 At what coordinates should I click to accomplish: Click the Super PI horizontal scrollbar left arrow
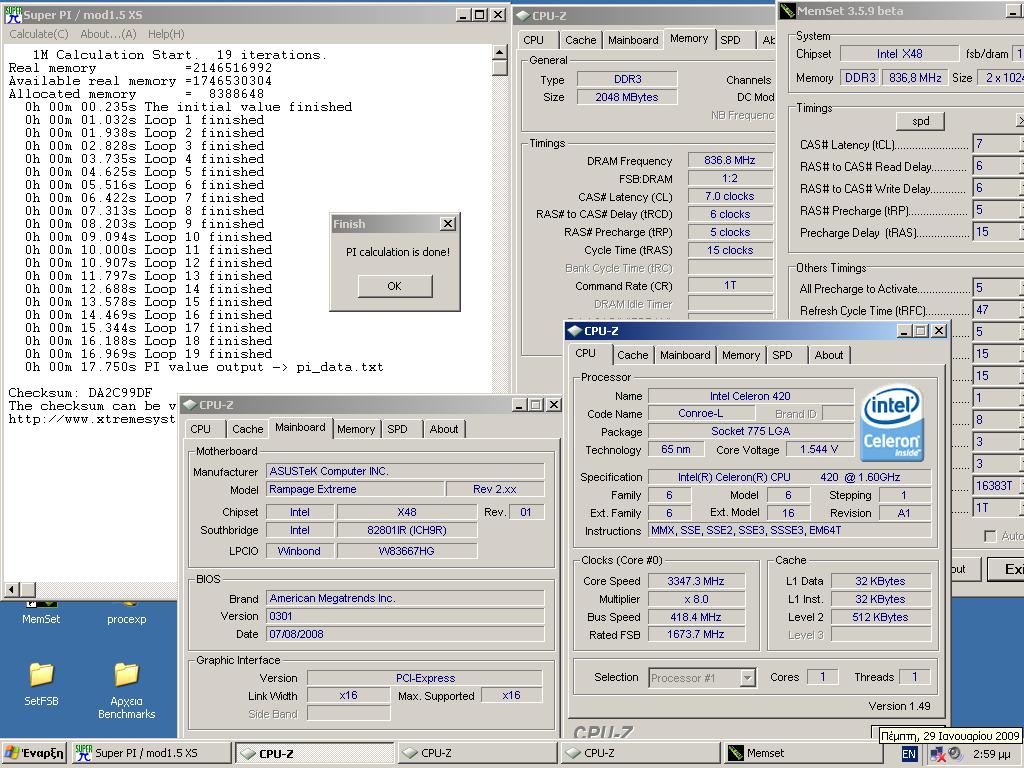[x=11, y=590]
